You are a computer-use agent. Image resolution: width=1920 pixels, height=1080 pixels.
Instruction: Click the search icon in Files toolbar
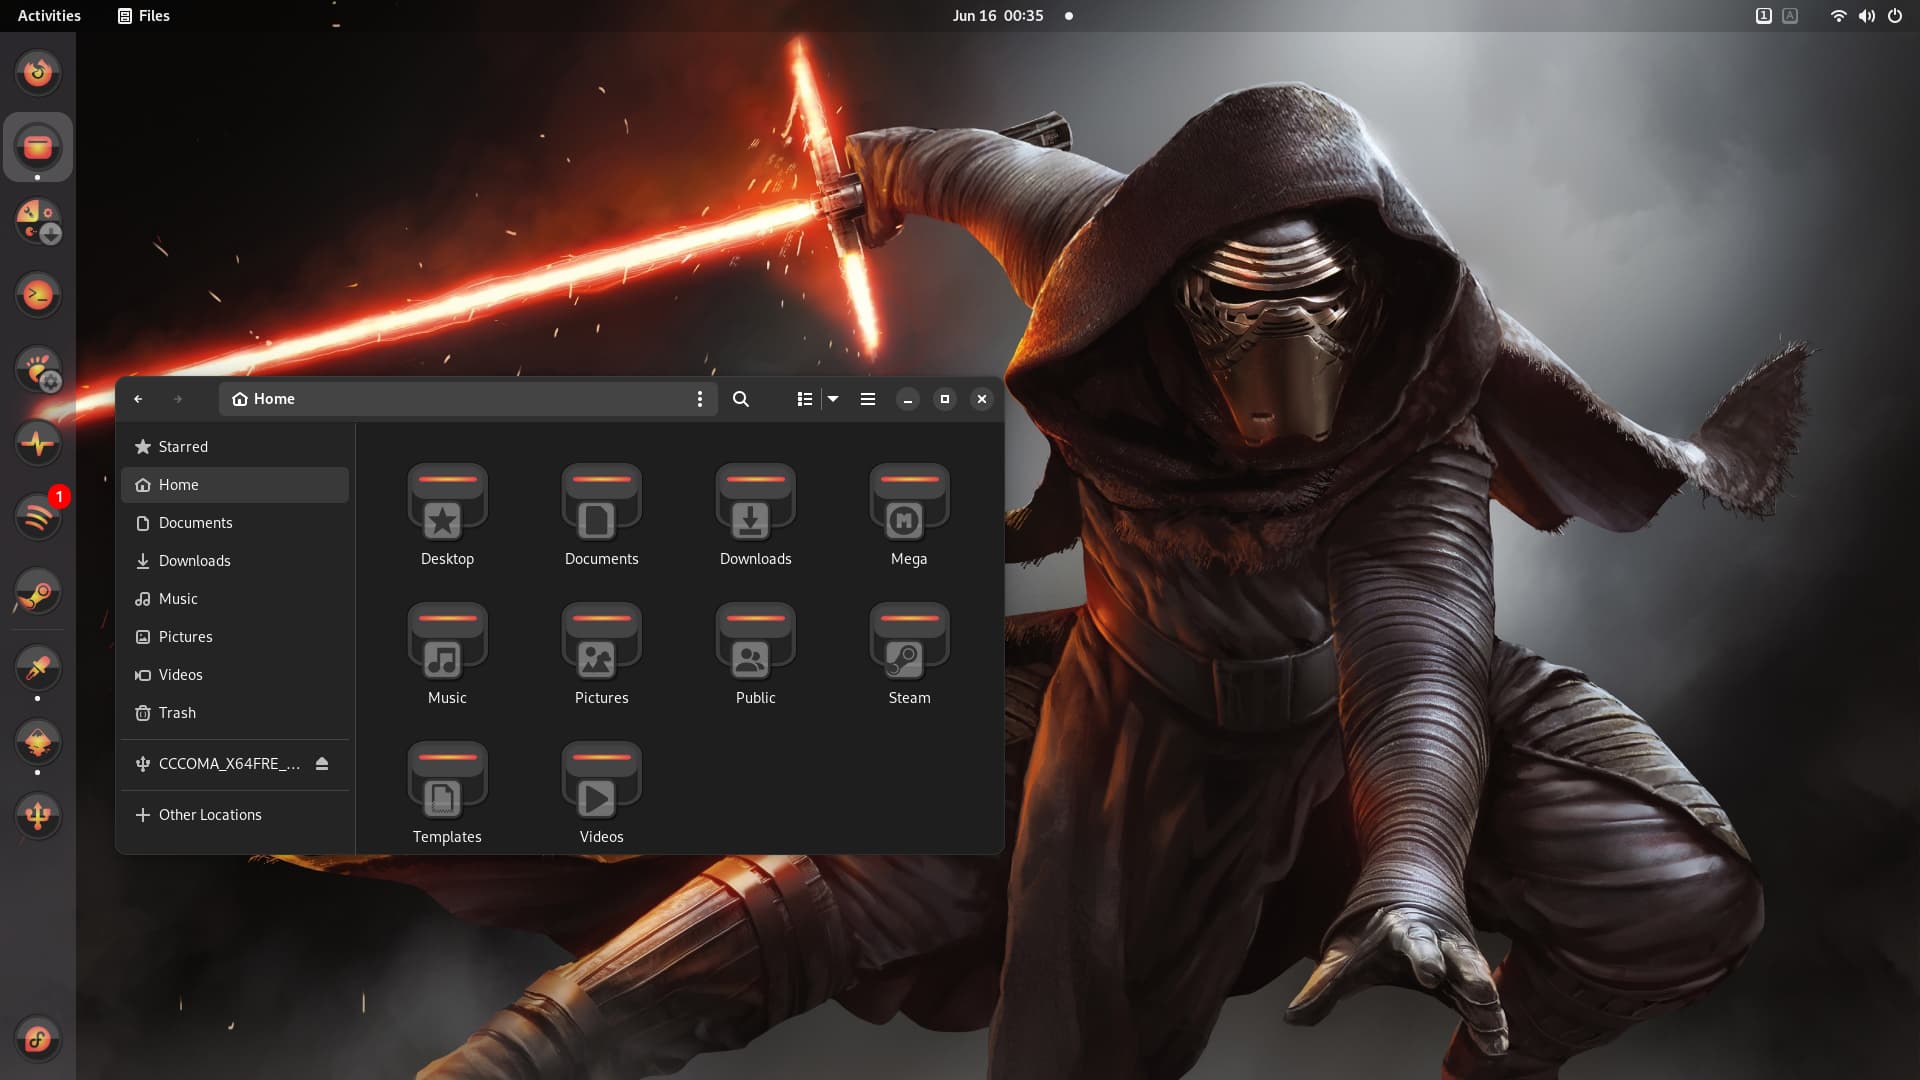741,399
